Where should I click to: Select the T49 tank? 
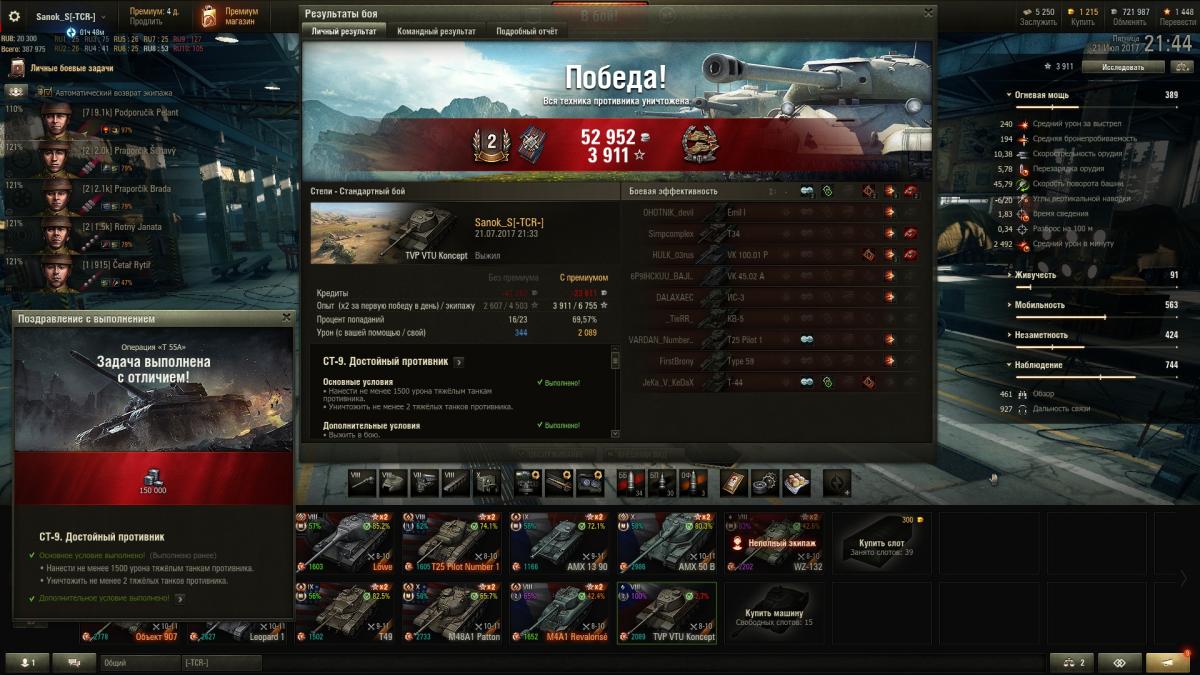click(346, 613)
